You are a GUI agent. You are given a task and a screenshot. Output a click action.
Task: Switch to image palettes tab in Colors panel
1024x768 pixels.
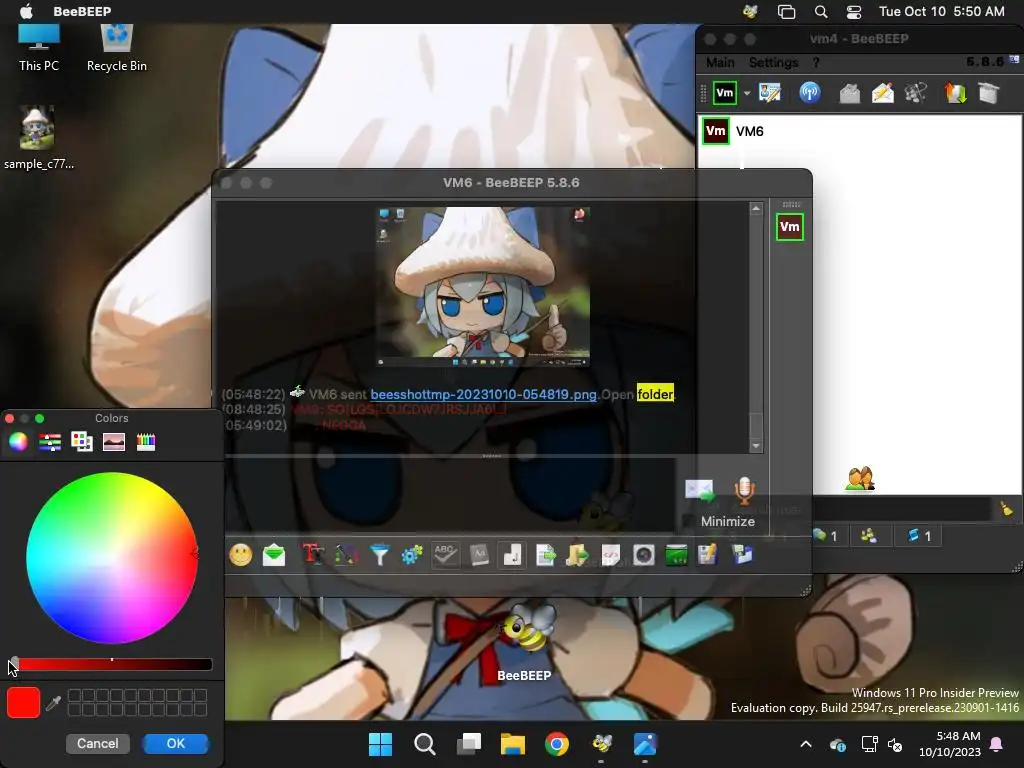tap(114, 442)
